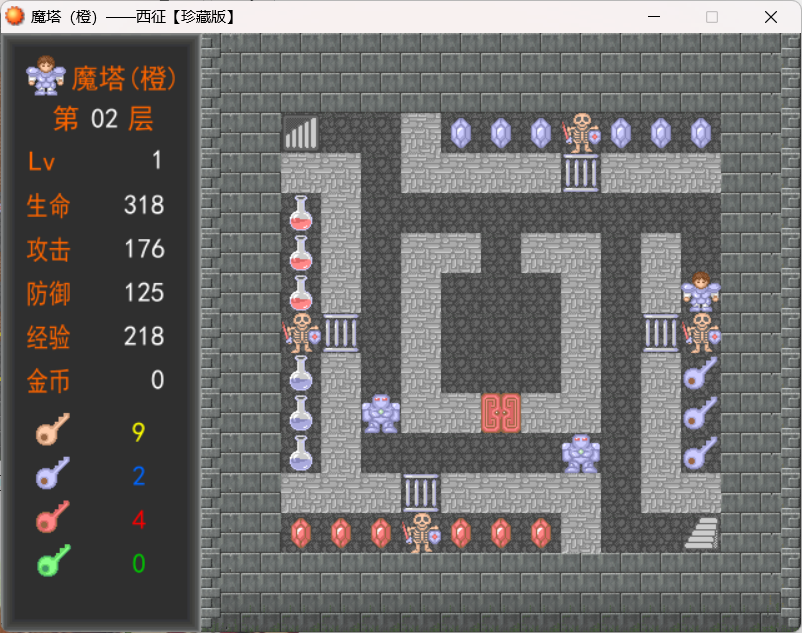Select the hero character on the map
This screenshot has width=802, height=633.
[701, 293]
